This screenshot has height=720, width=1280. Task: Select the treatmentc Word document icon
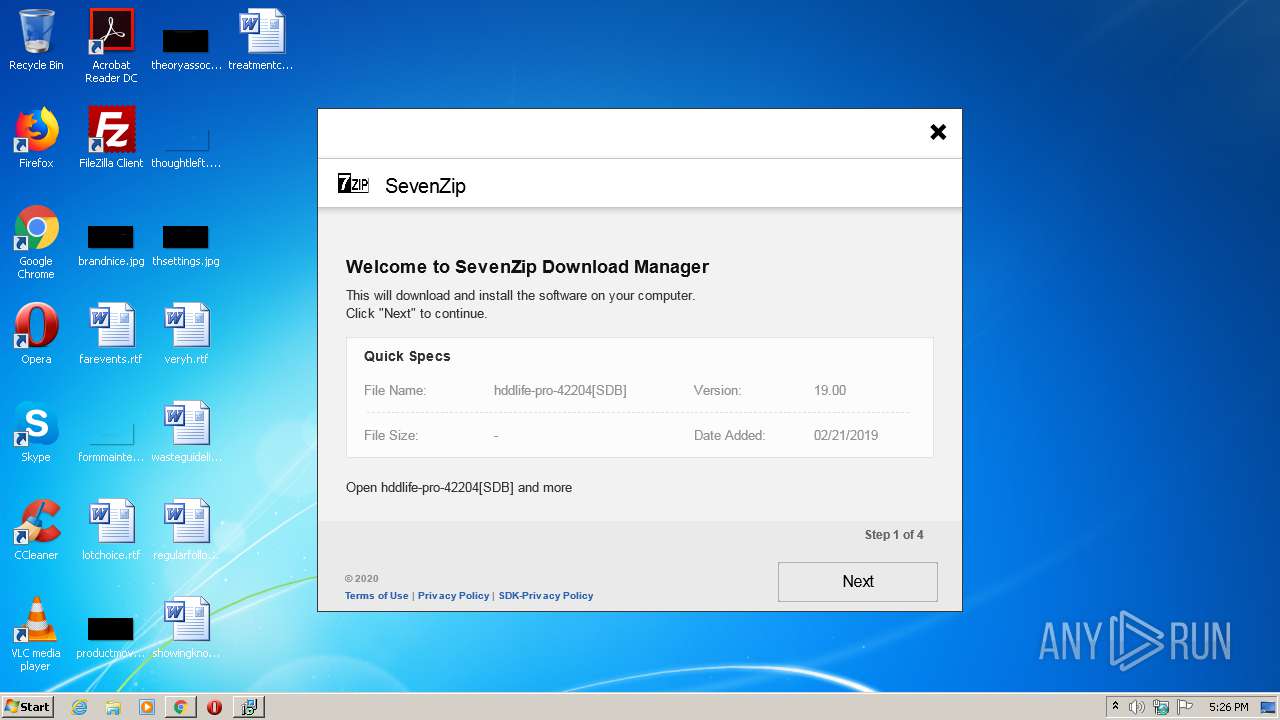[261, 40]
